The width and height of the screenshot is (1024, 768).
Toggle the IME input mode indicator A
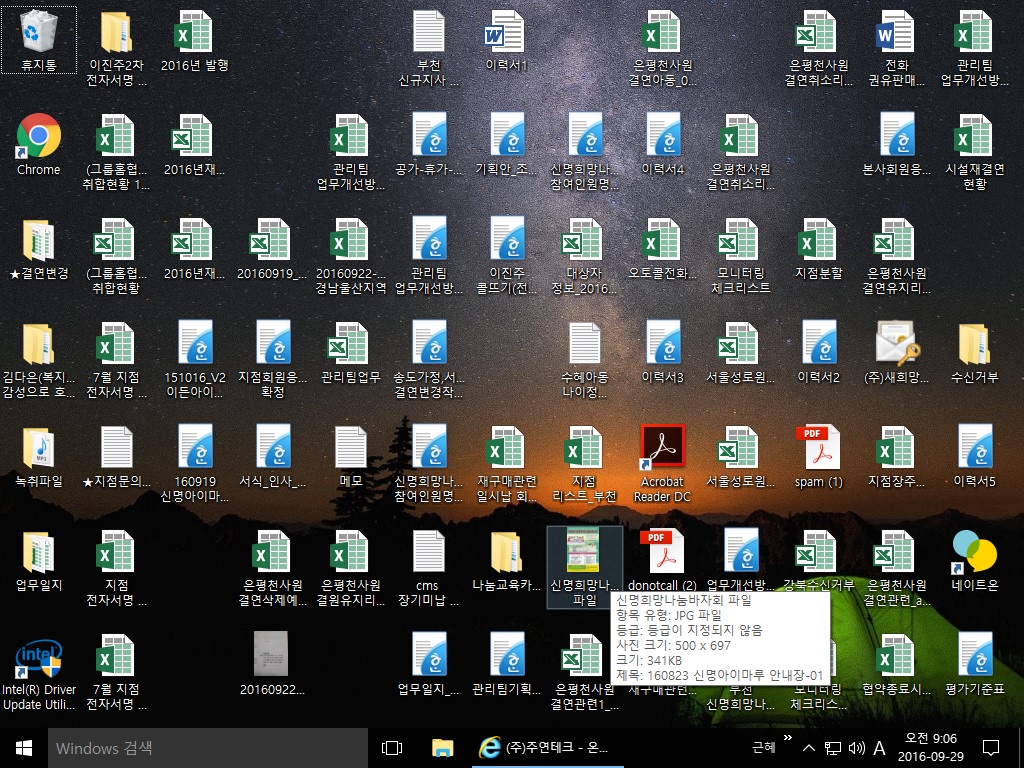[879, 748]
